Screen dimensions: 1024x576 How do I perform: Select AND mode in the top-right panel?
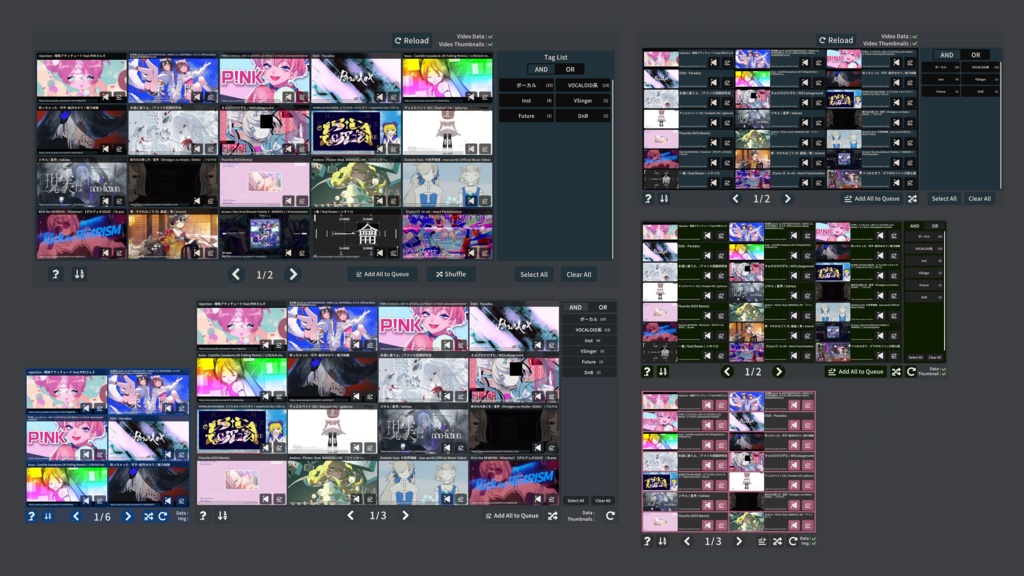[947, 55]
